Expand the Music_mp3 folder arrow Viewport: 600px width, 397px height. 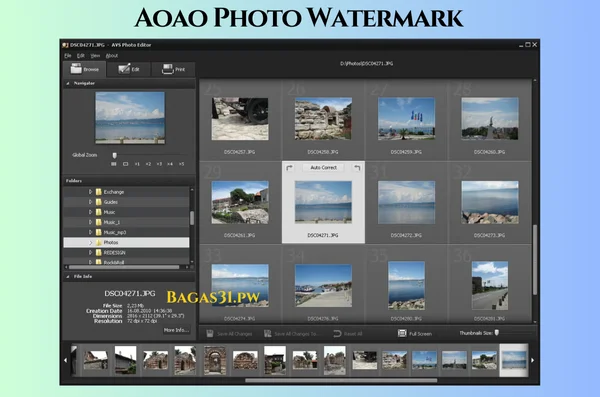[91, 232]
